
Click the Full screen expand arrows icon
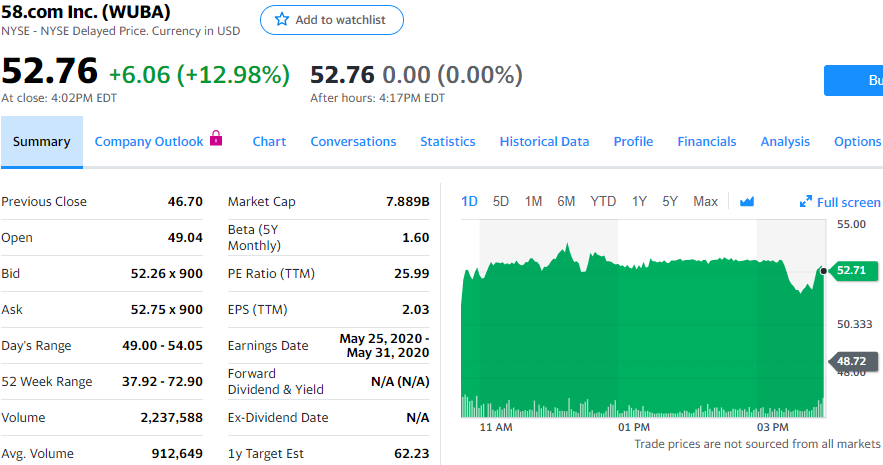(806, 202)
